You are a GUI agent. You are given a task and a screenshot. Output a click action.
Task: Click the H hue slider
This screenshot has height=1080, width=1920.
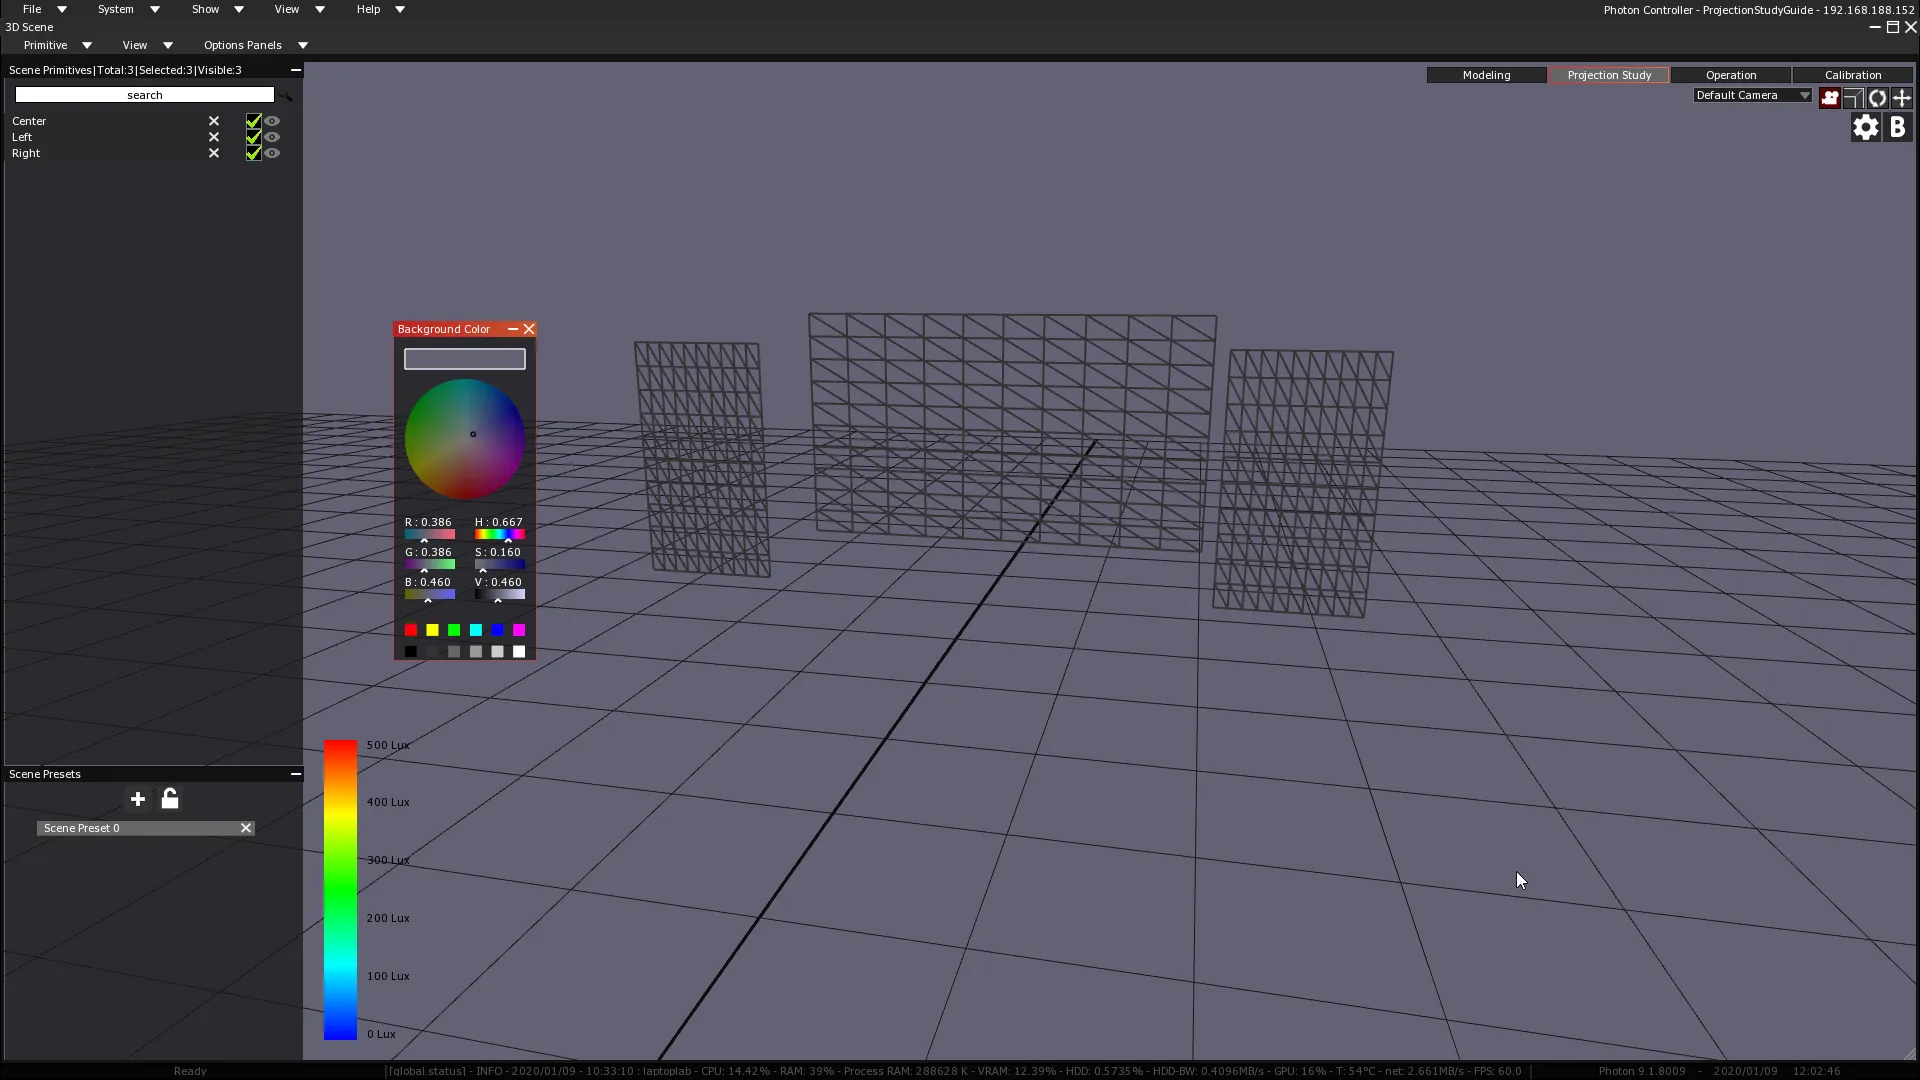(500, 535)
